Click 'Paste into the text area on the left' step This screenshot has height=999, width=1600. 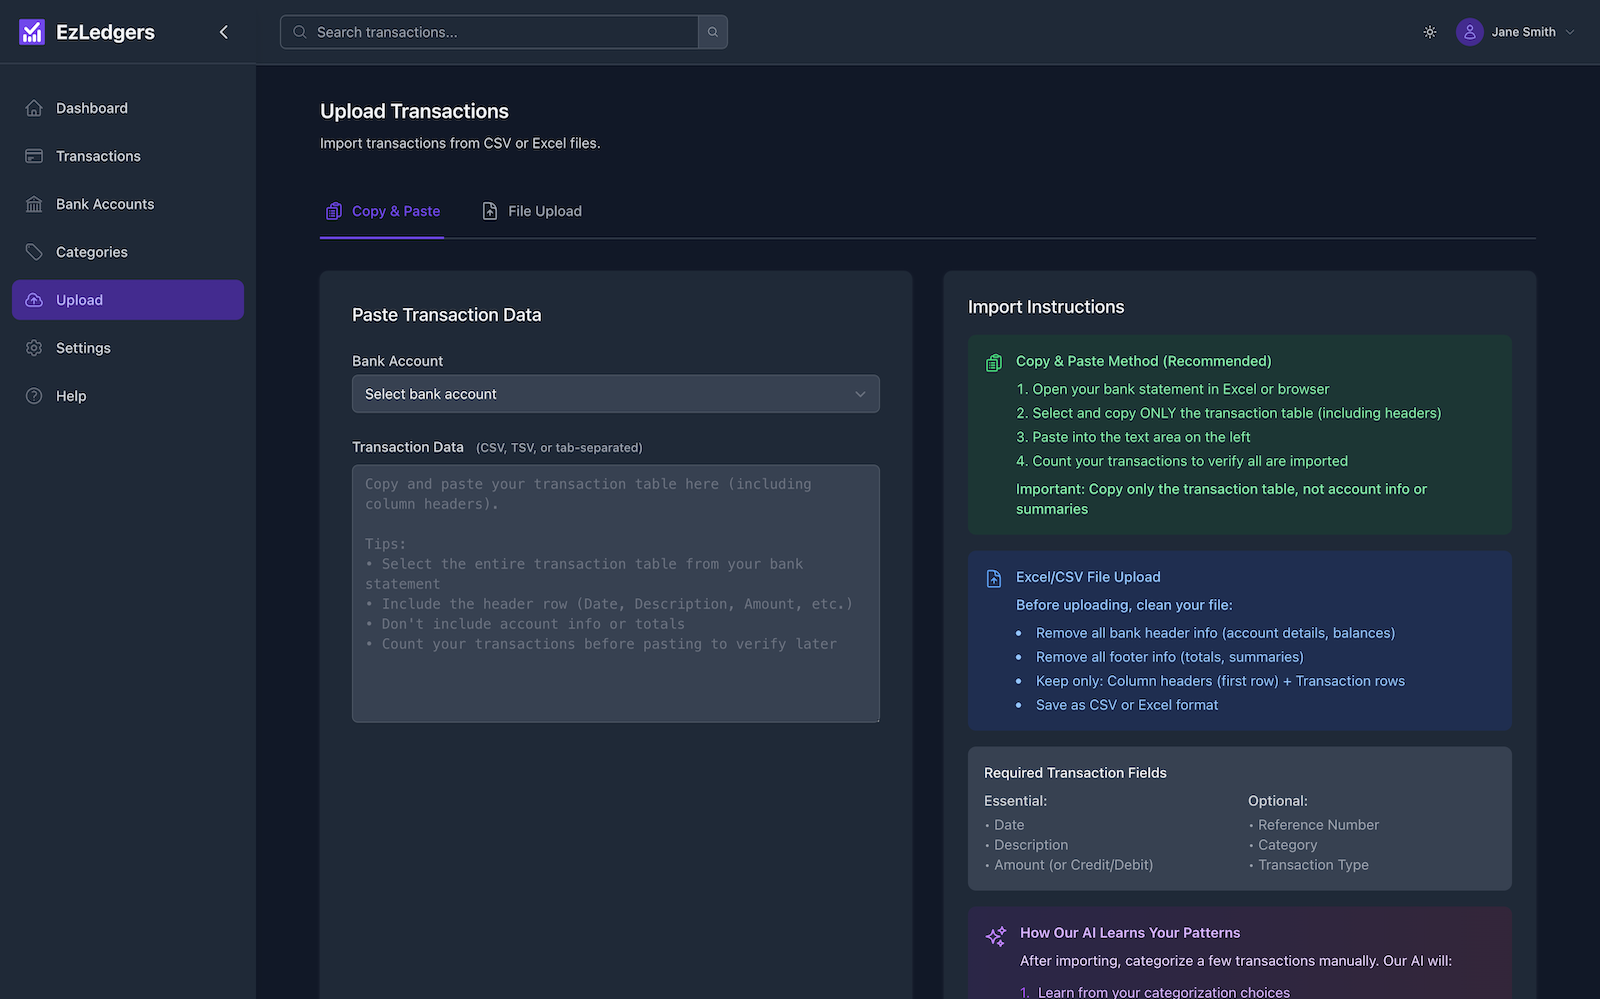(x=1141, y=437)
